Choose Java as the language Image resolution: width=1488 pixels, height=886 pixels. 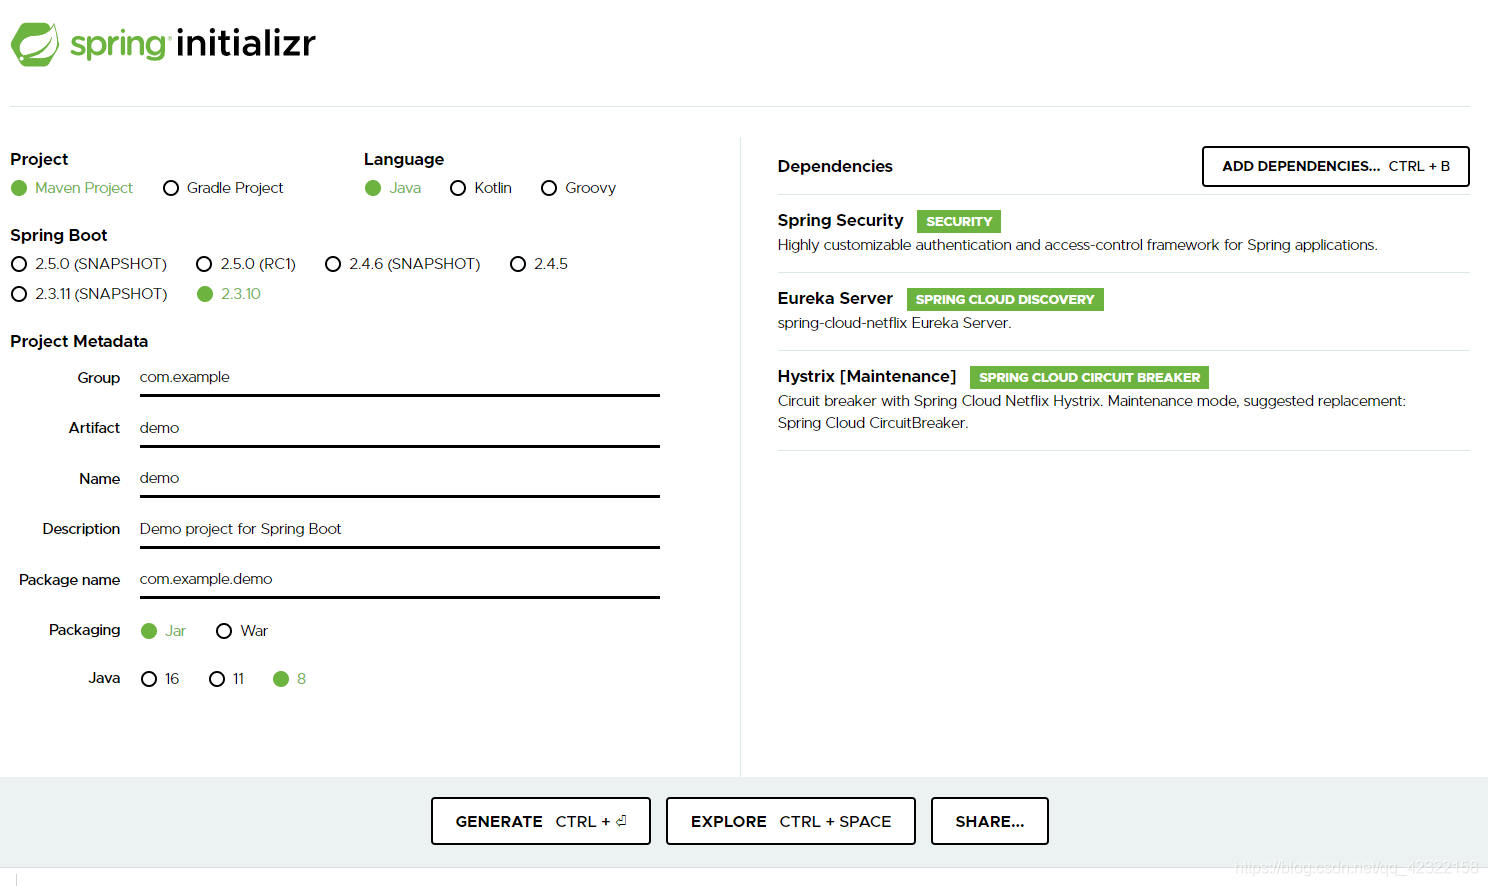point(393,188)
